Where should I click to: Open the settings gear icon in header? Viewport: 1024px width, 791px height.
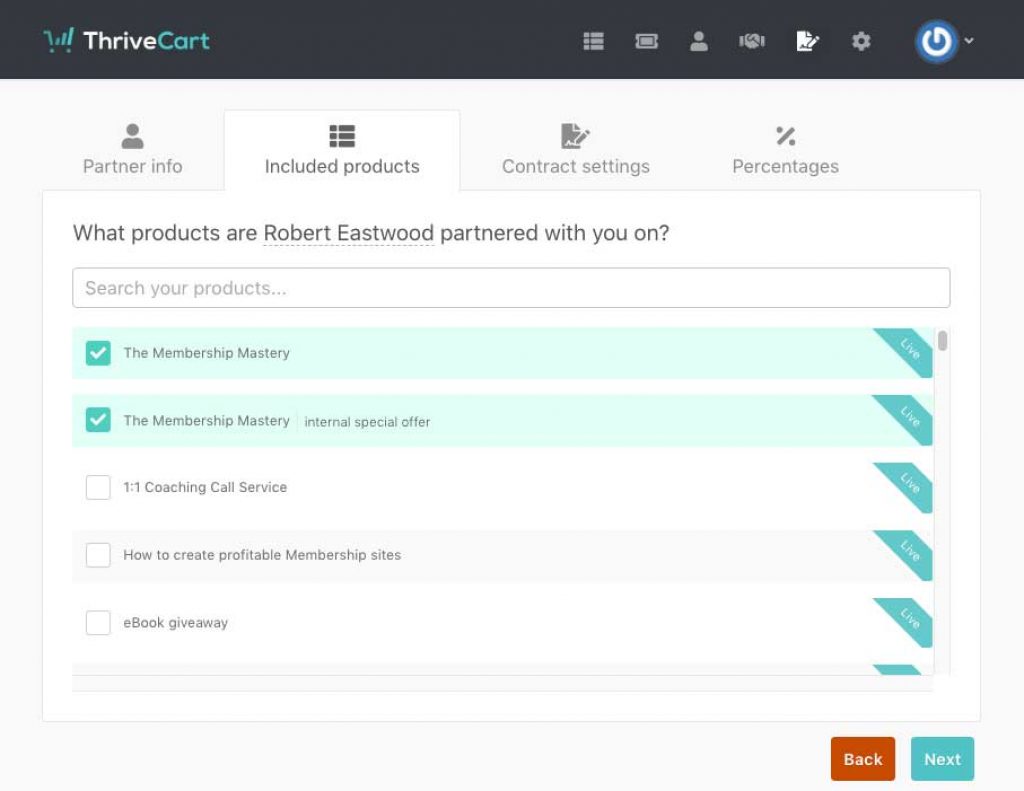pos(861,41)
